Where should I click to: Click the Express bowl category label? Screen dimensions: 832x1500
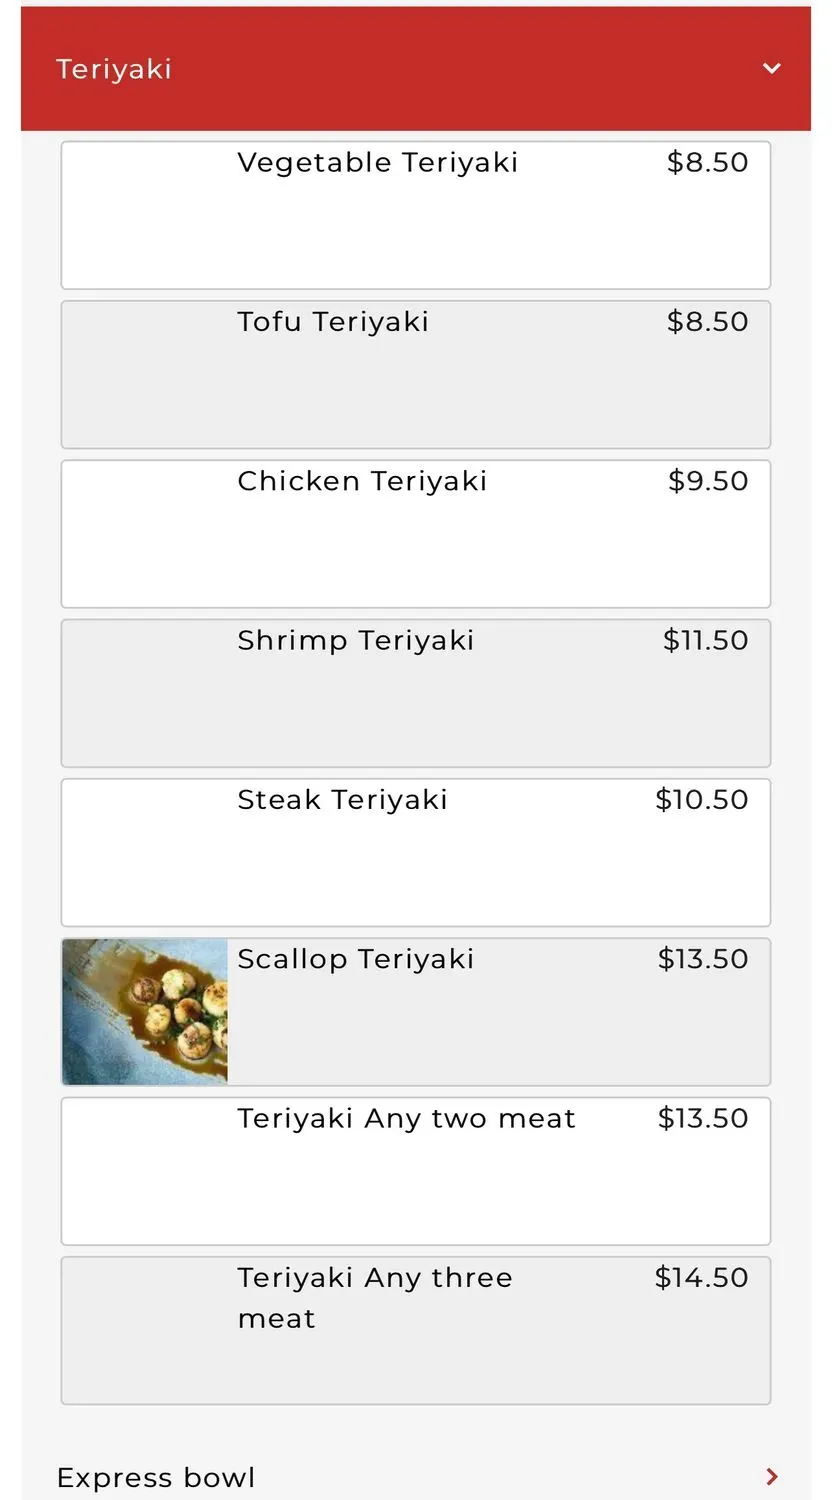coord(156,1477)
